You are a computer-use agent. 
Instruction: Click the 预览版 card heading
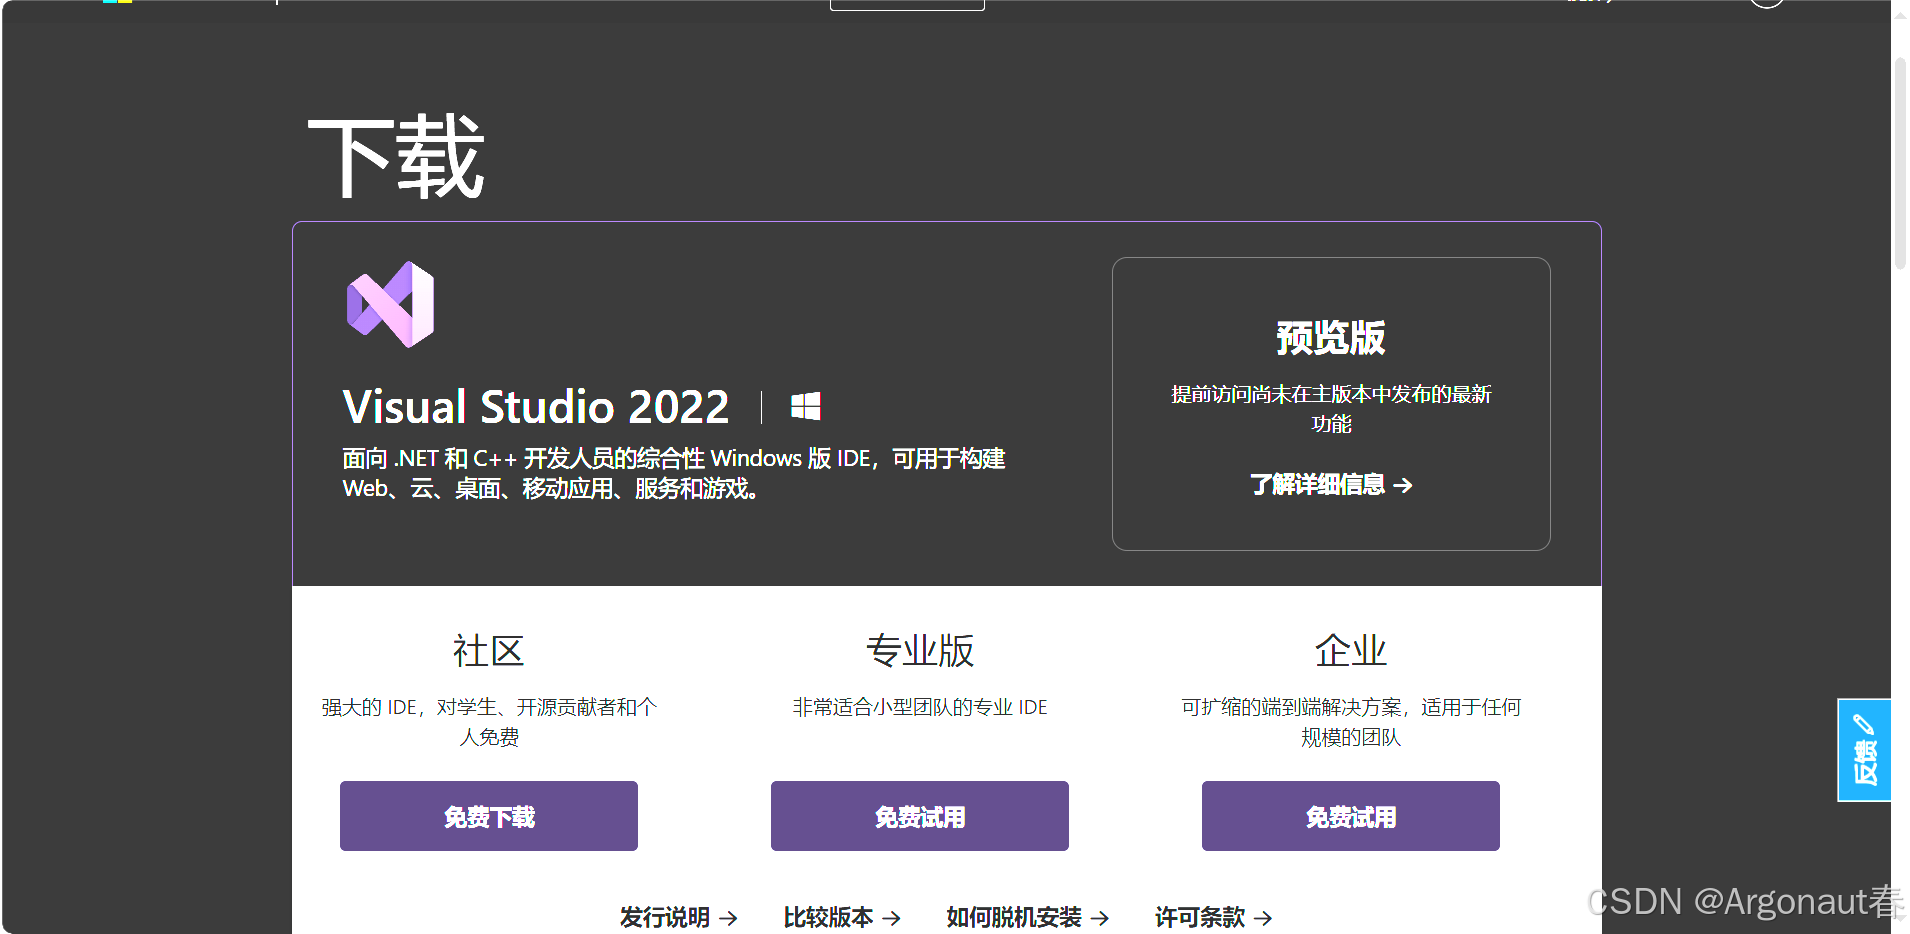(1331, 338)
